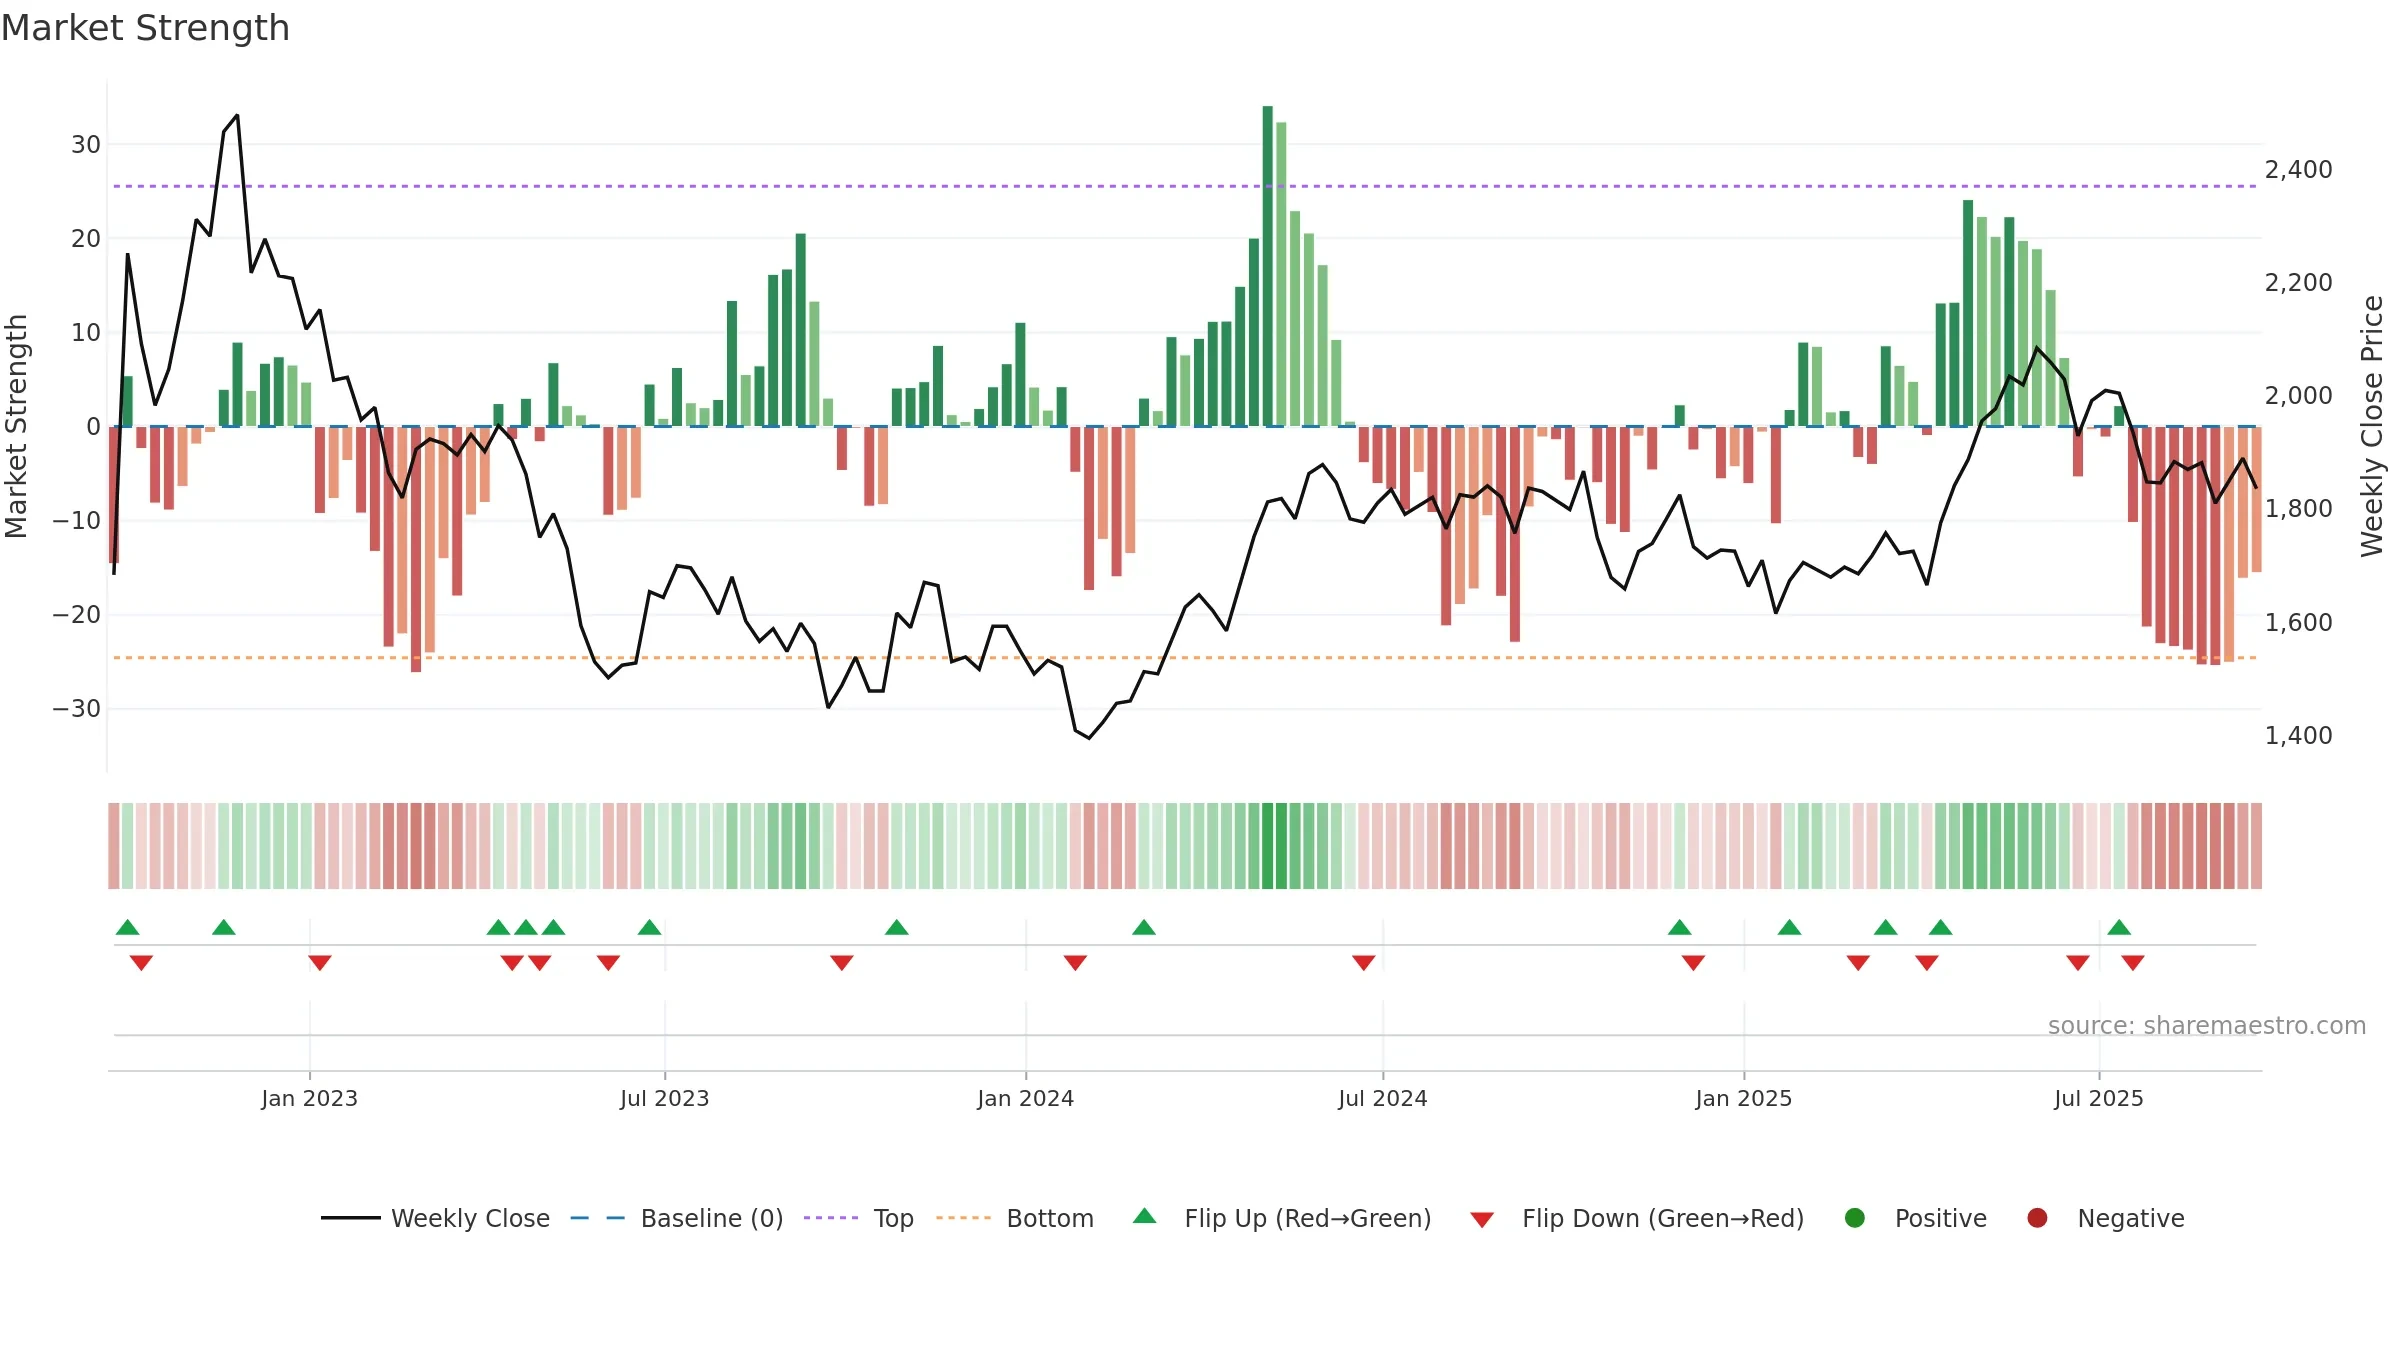This screenshot has width=2400, height=1350.
Task: Click the Market Strength chart title
Action: 145,28
